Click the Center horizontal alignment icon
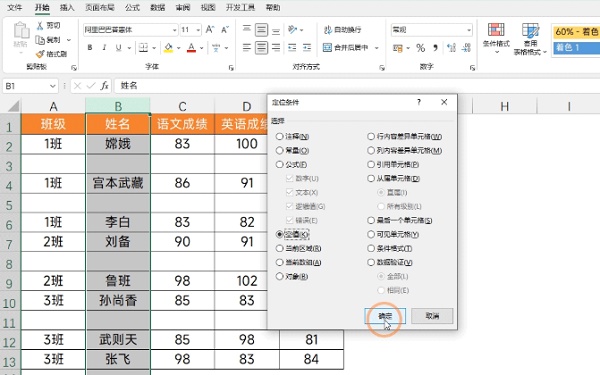600x375 pixels. click(x=261, y=47)
